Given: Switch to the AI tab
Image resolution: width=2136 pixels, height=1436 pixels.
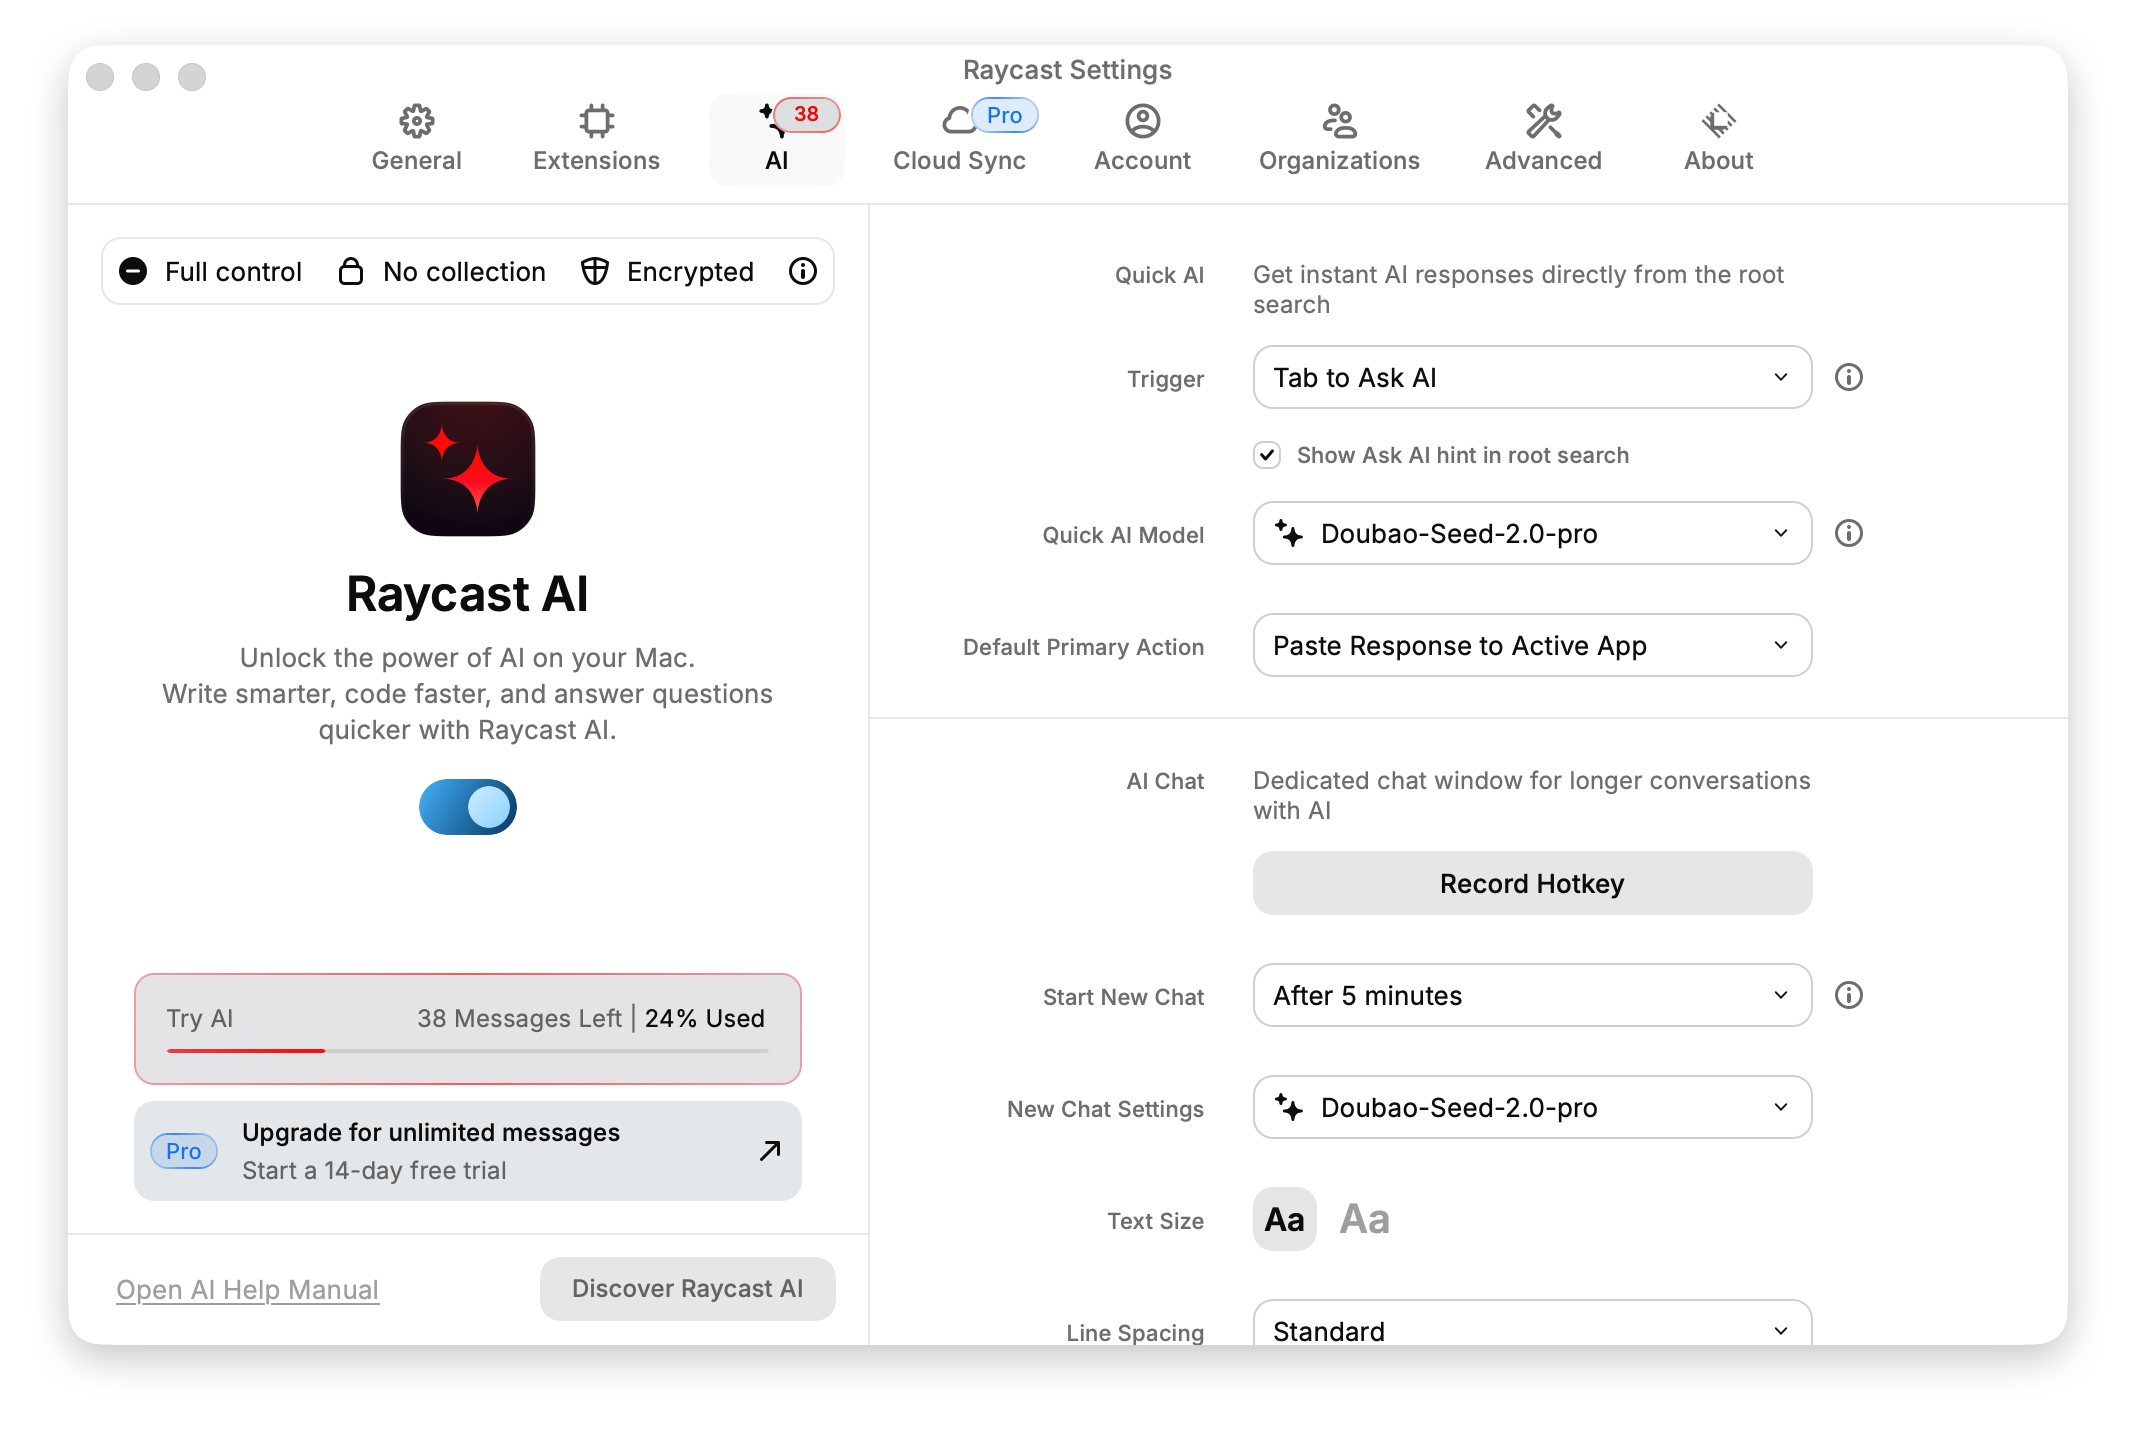Looking at the screenshot, I should (777, 139).
